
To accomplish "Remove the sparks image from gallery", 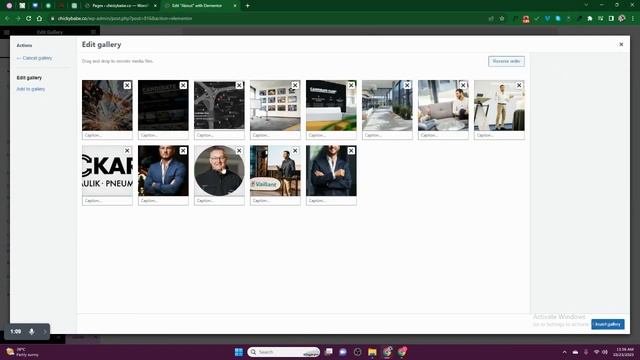I will tap(127, 85).
